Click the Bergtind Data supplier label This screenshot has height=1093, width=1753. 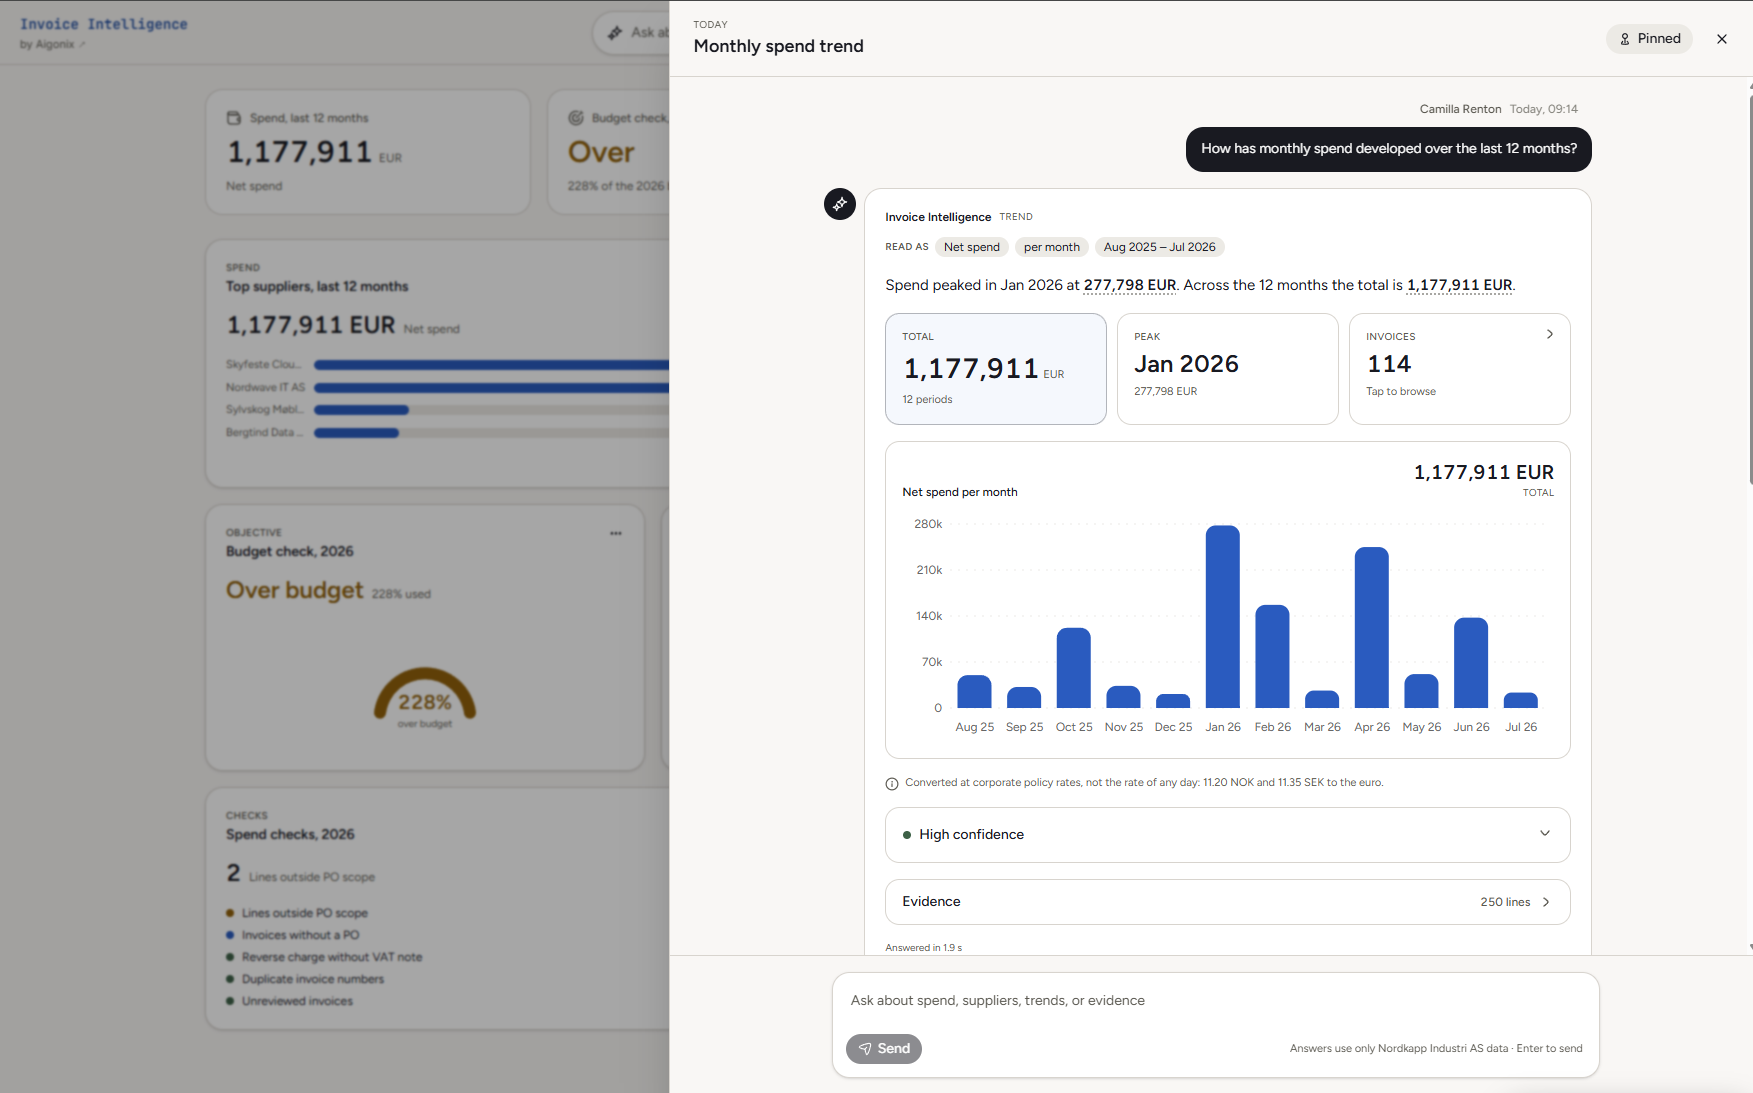coord(264,433)
